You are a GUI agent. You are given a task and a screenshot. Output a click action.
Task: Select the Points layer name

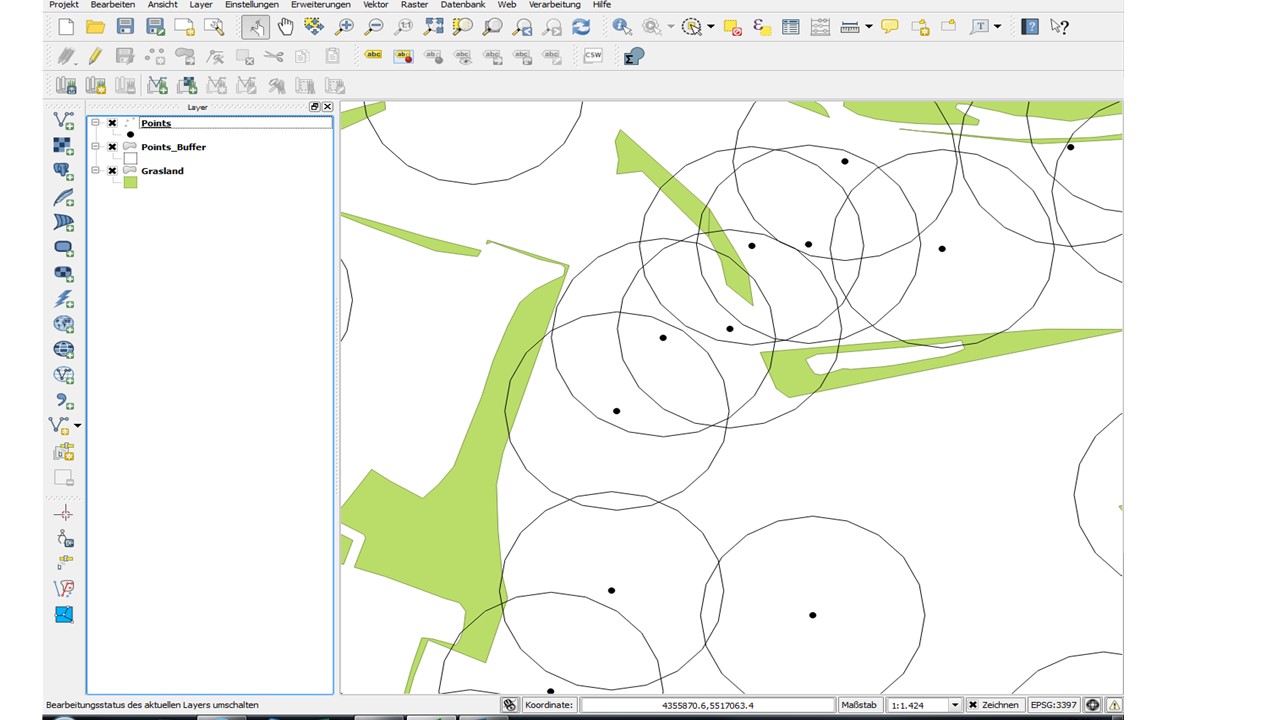click(156, 123)
